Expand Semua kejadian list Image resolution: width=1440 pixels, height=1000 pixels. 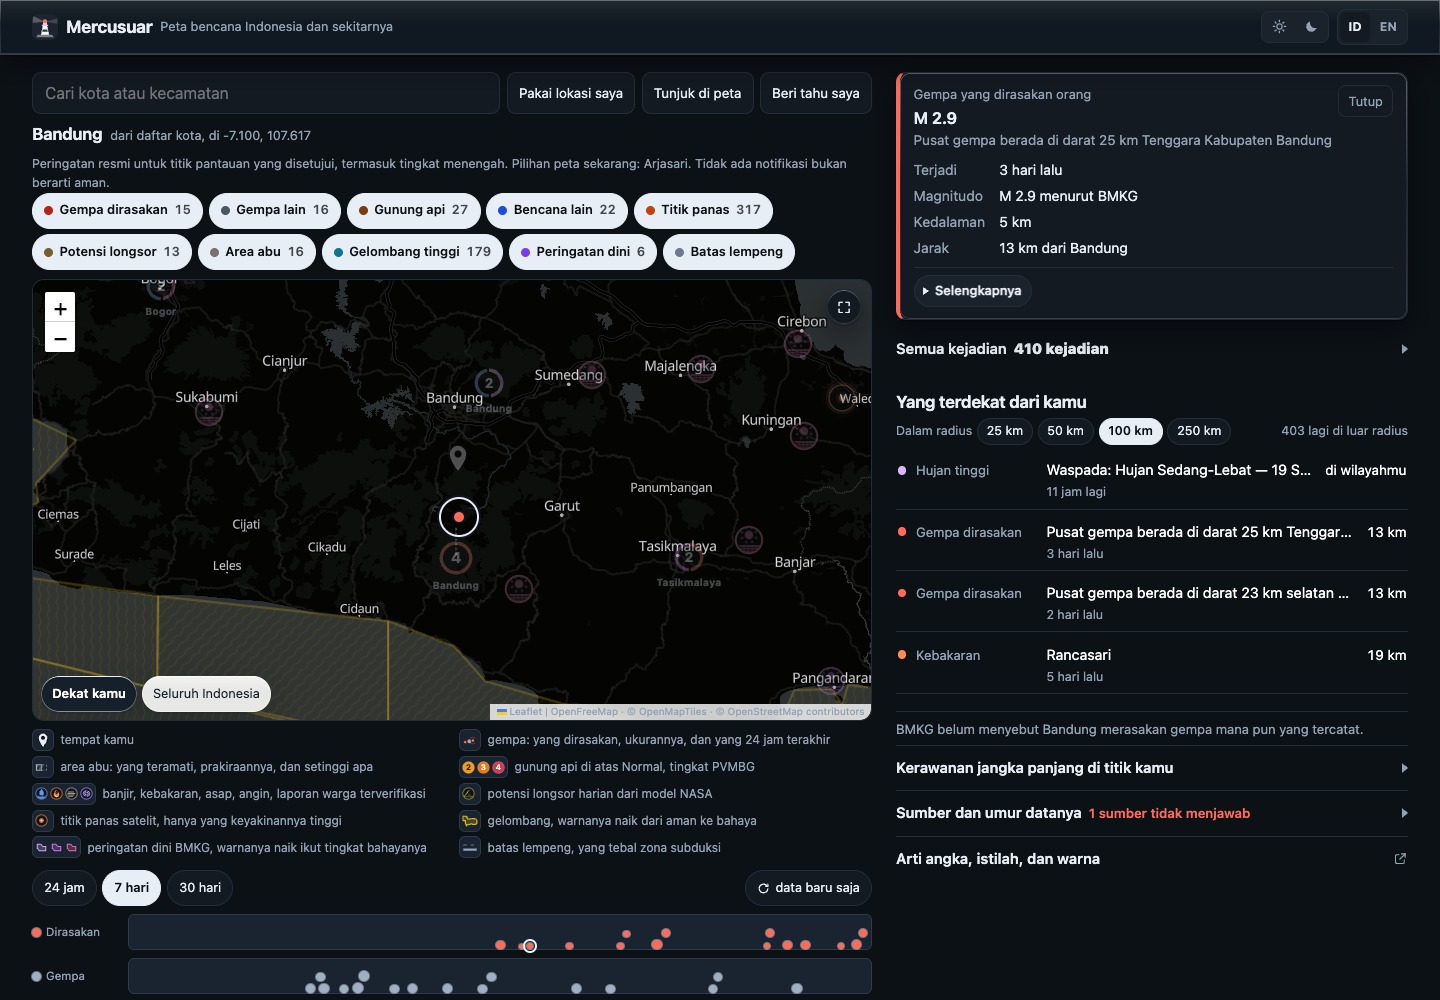tap(1152, 349)
